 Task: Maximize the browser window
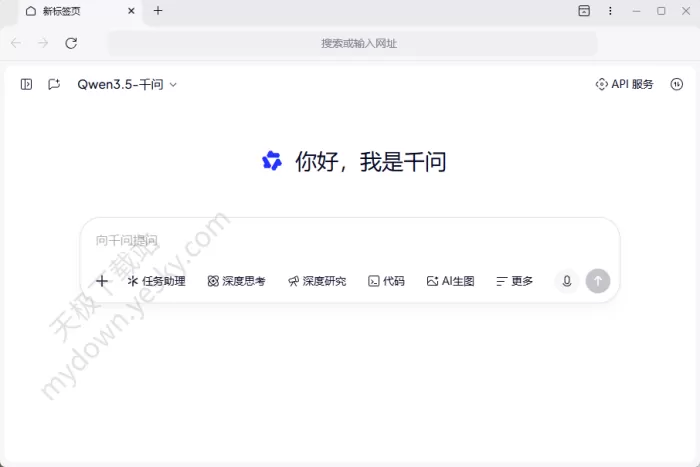tap(661, 11)
